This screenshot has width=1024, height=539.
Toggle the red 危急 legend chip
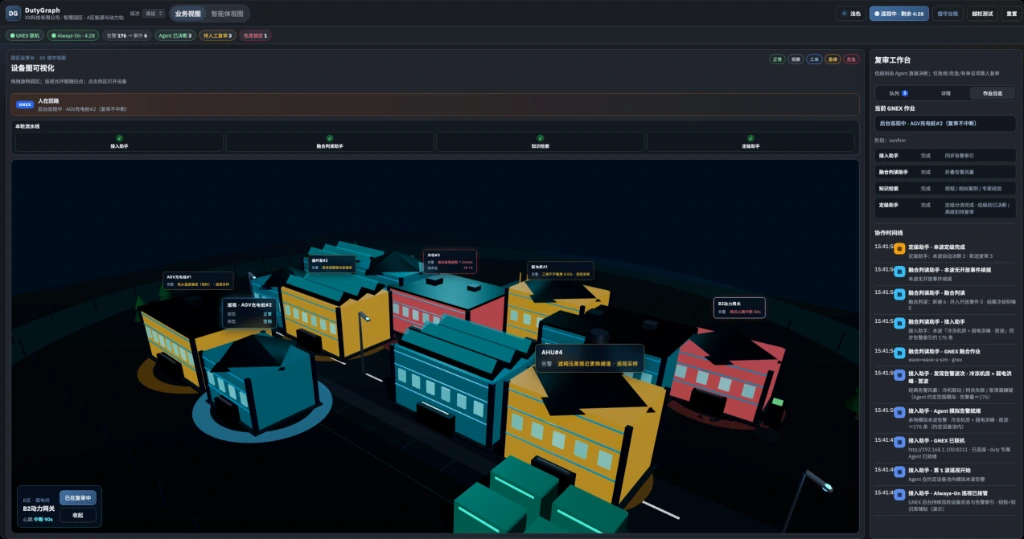[x=851, y=59]
